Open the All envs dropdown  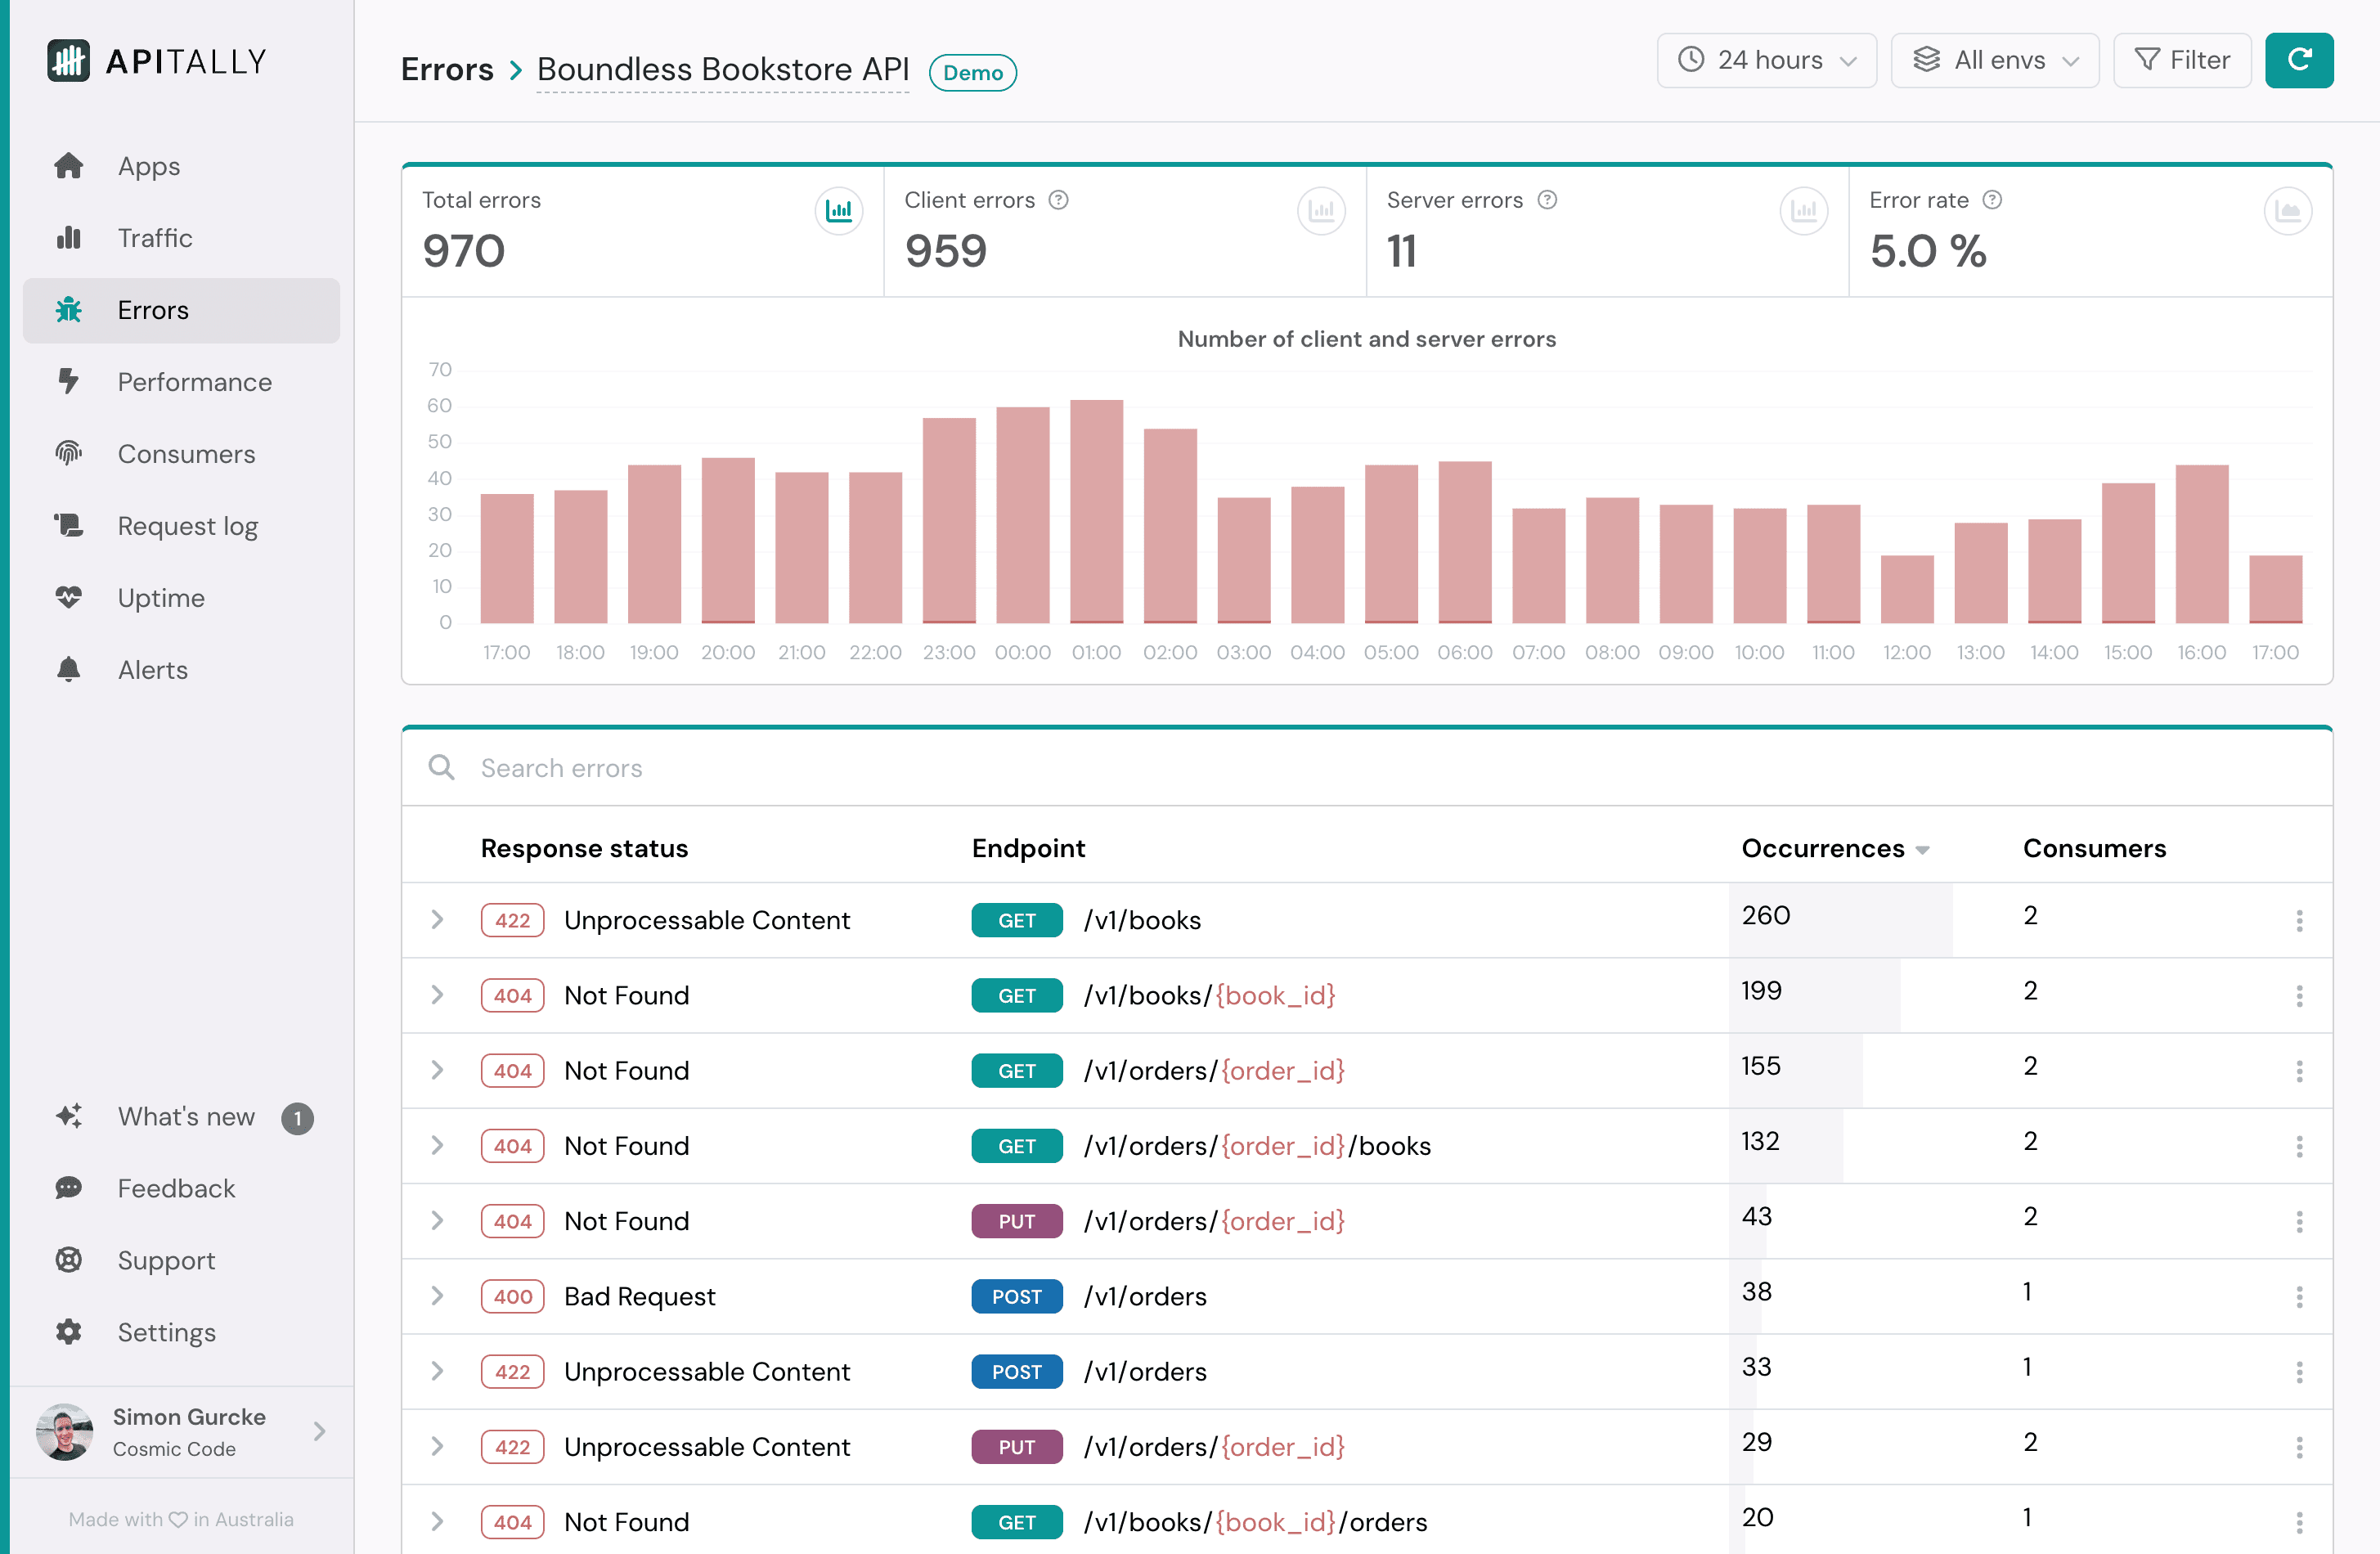point(1994,60)
